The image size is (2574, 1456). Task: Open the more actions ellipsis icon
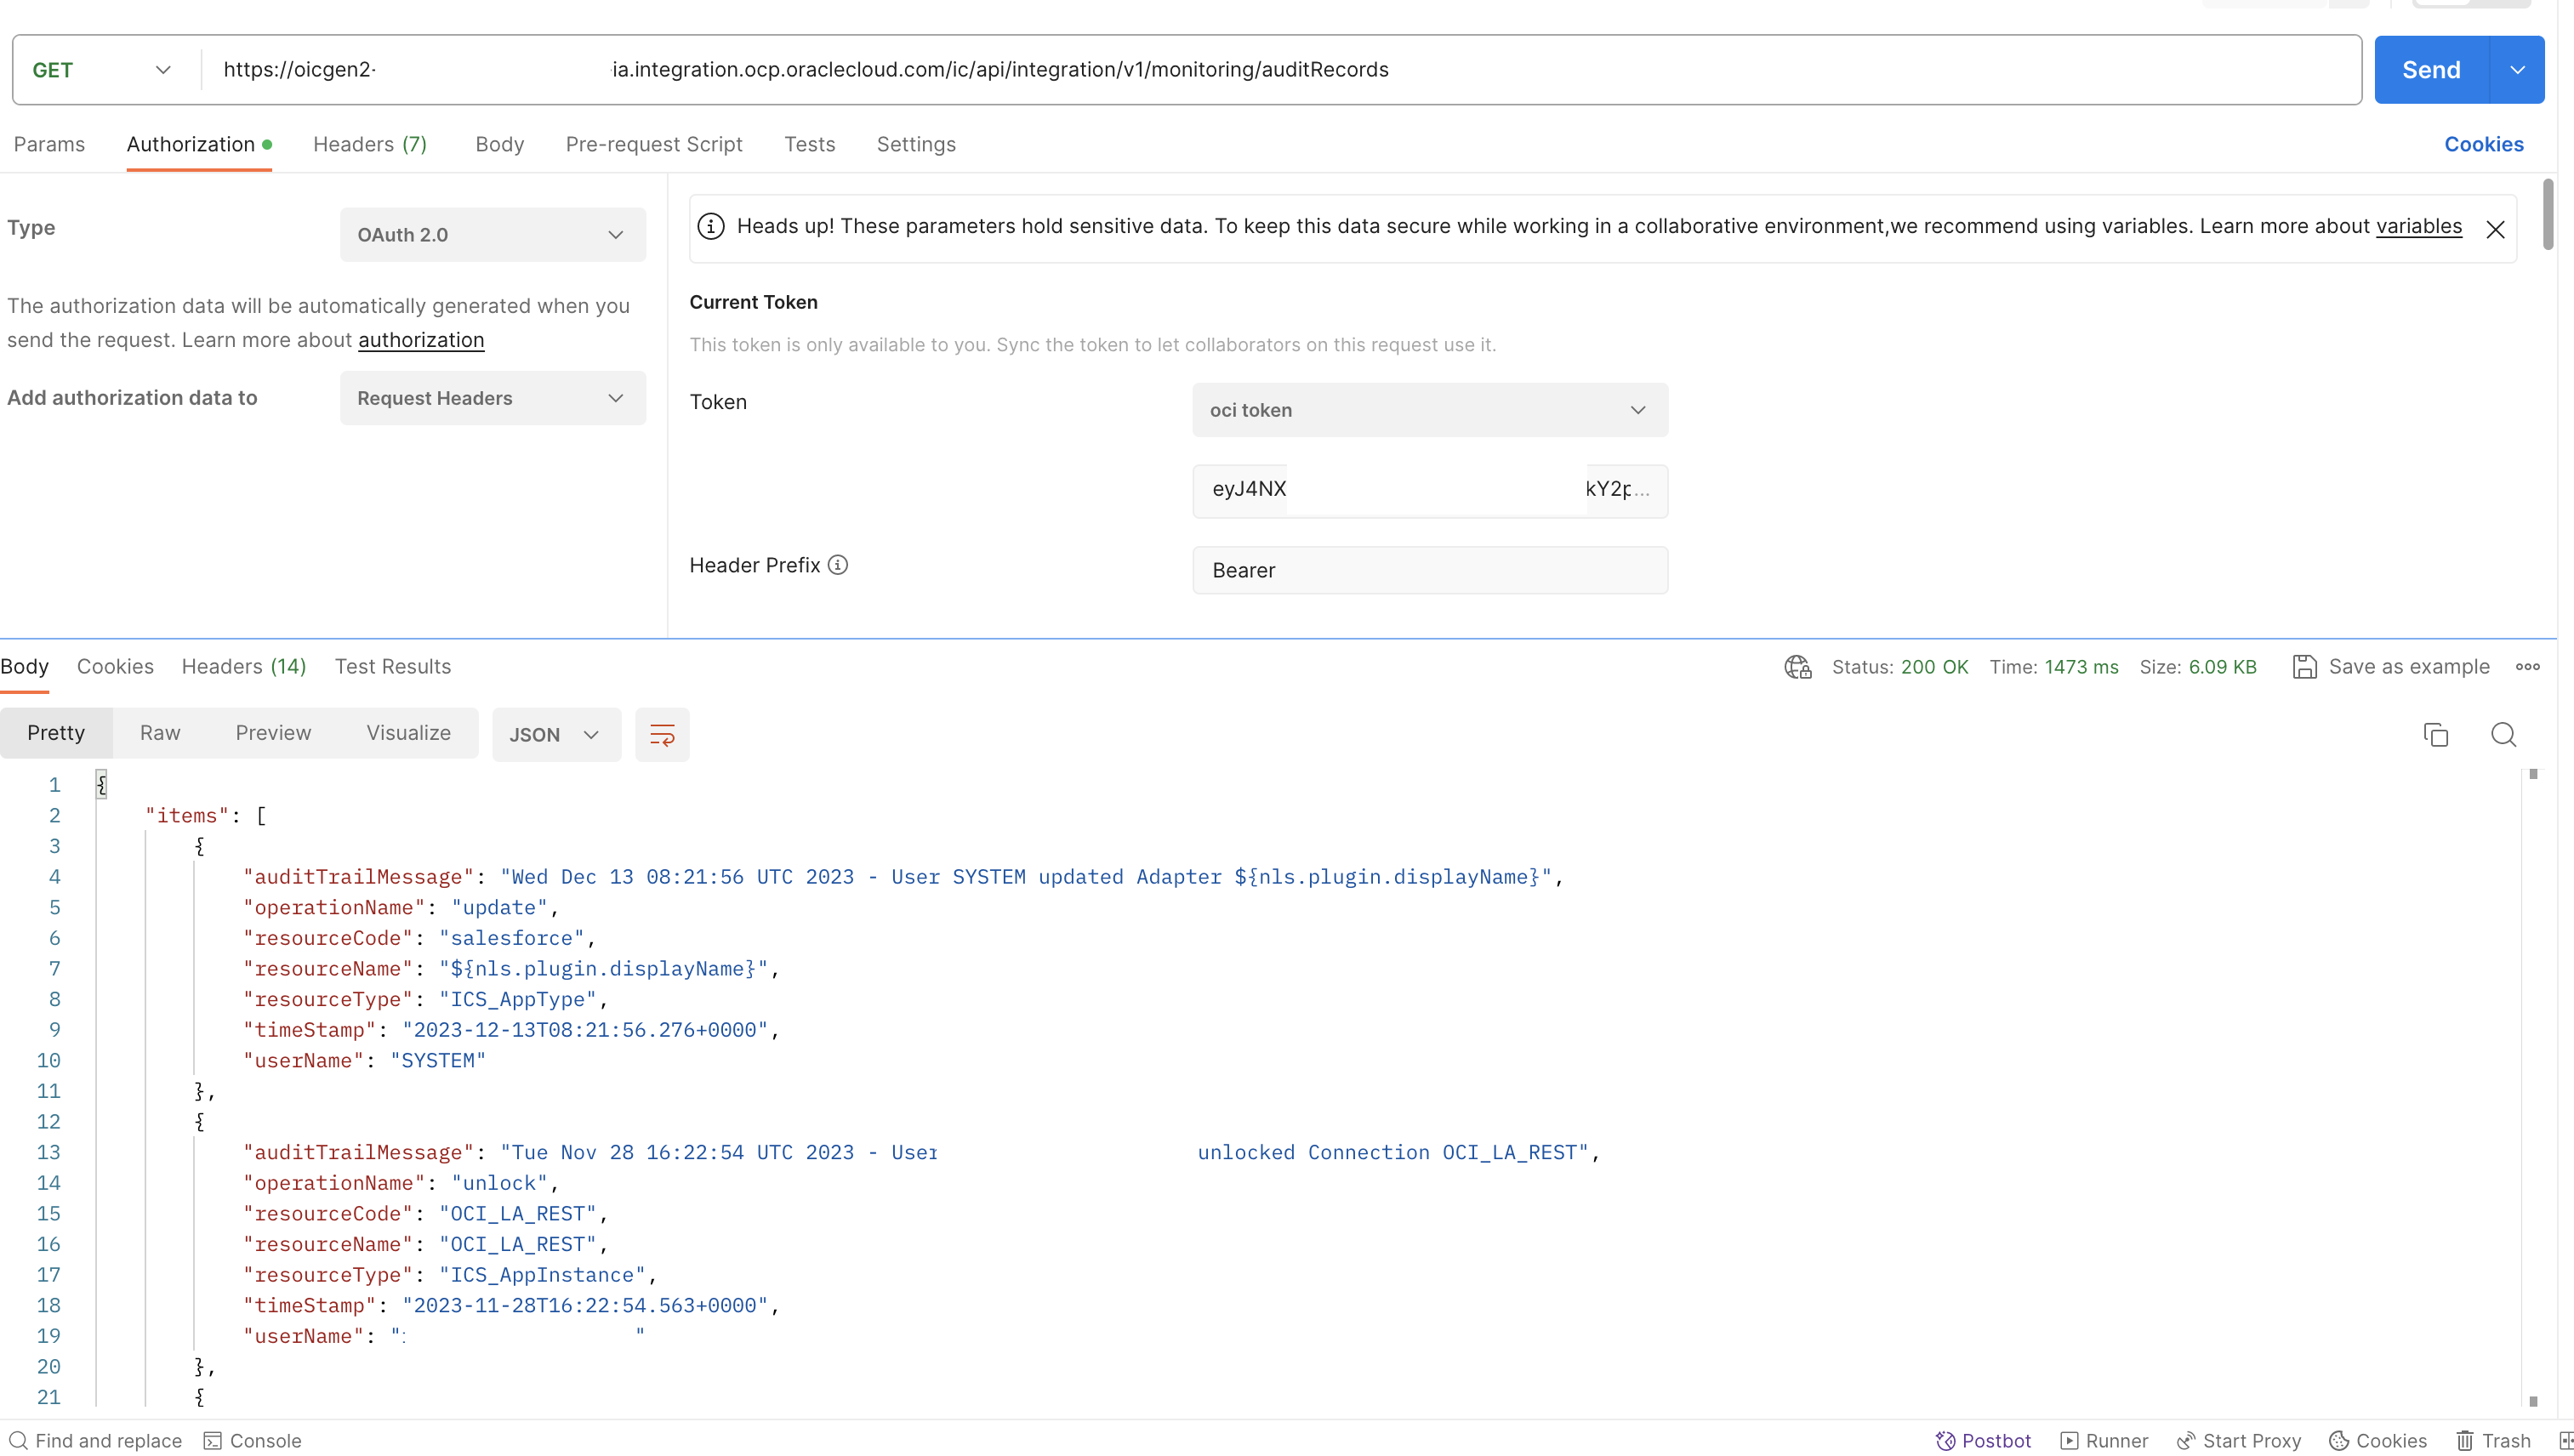pos(2528,667)
